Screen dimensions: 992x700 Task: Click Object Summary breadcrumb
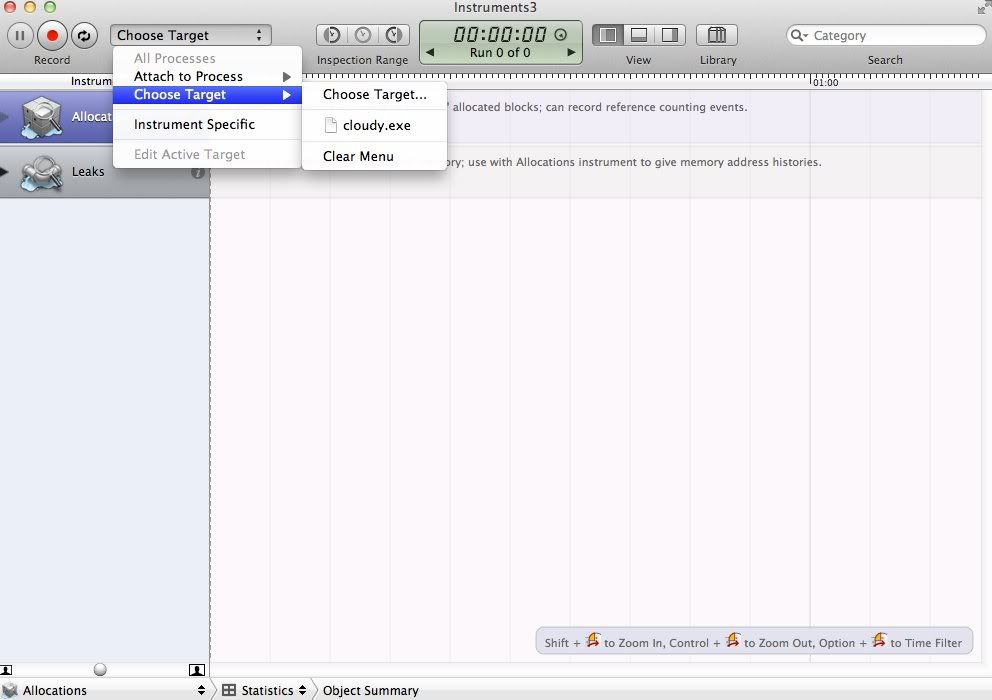point(371,691)
